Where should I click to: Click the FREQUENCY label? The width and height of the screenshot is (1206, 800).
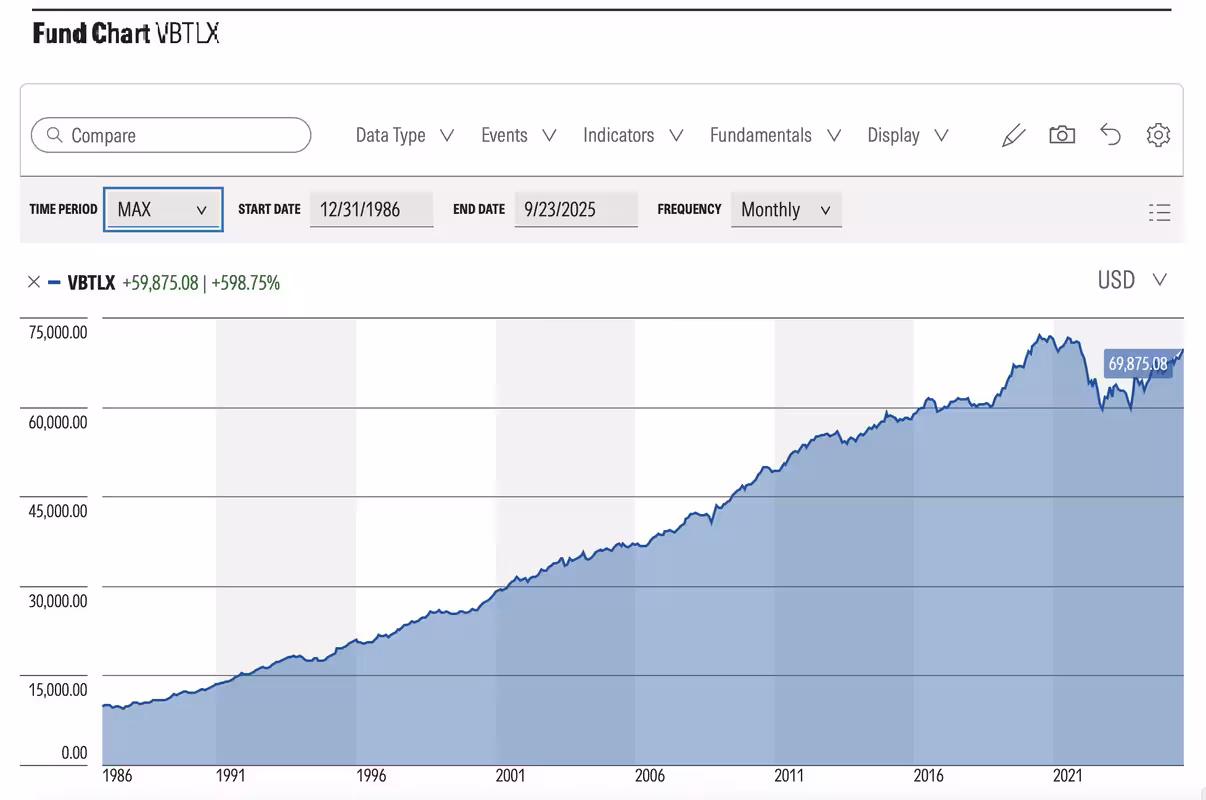[689, 209]
